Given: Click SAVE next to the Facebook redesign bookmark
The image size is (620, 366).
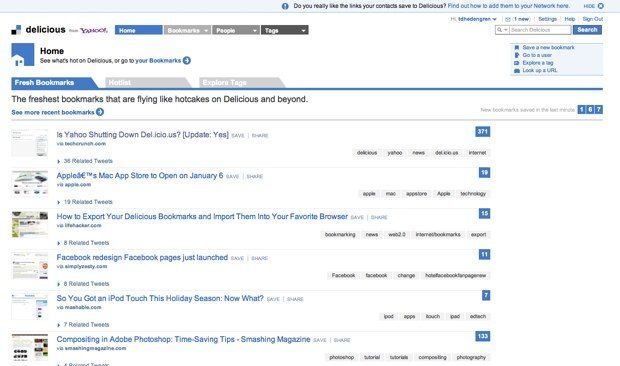Looking at the screenshot, I should pos(237,258).
